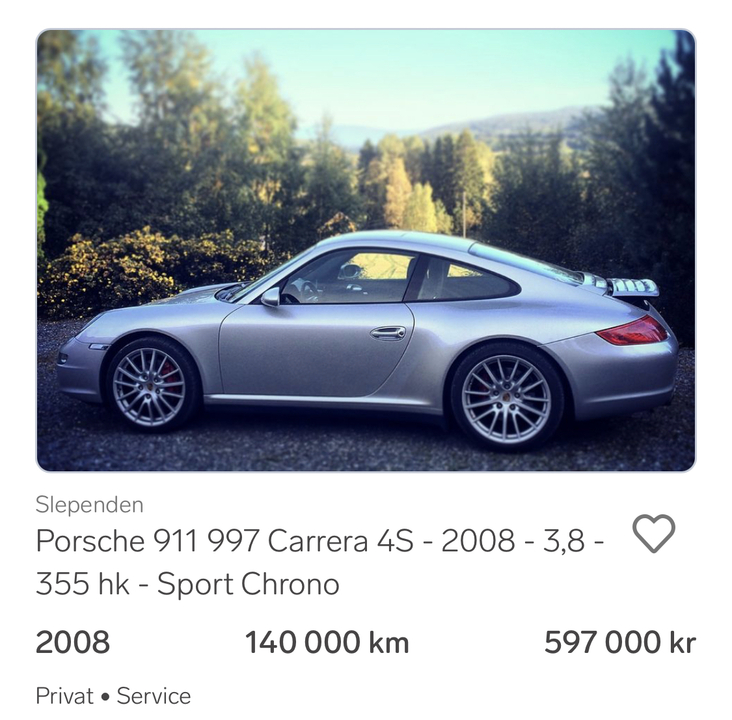
Task: Click the '2008' text inside the listing title
Action: coord(478,541)
